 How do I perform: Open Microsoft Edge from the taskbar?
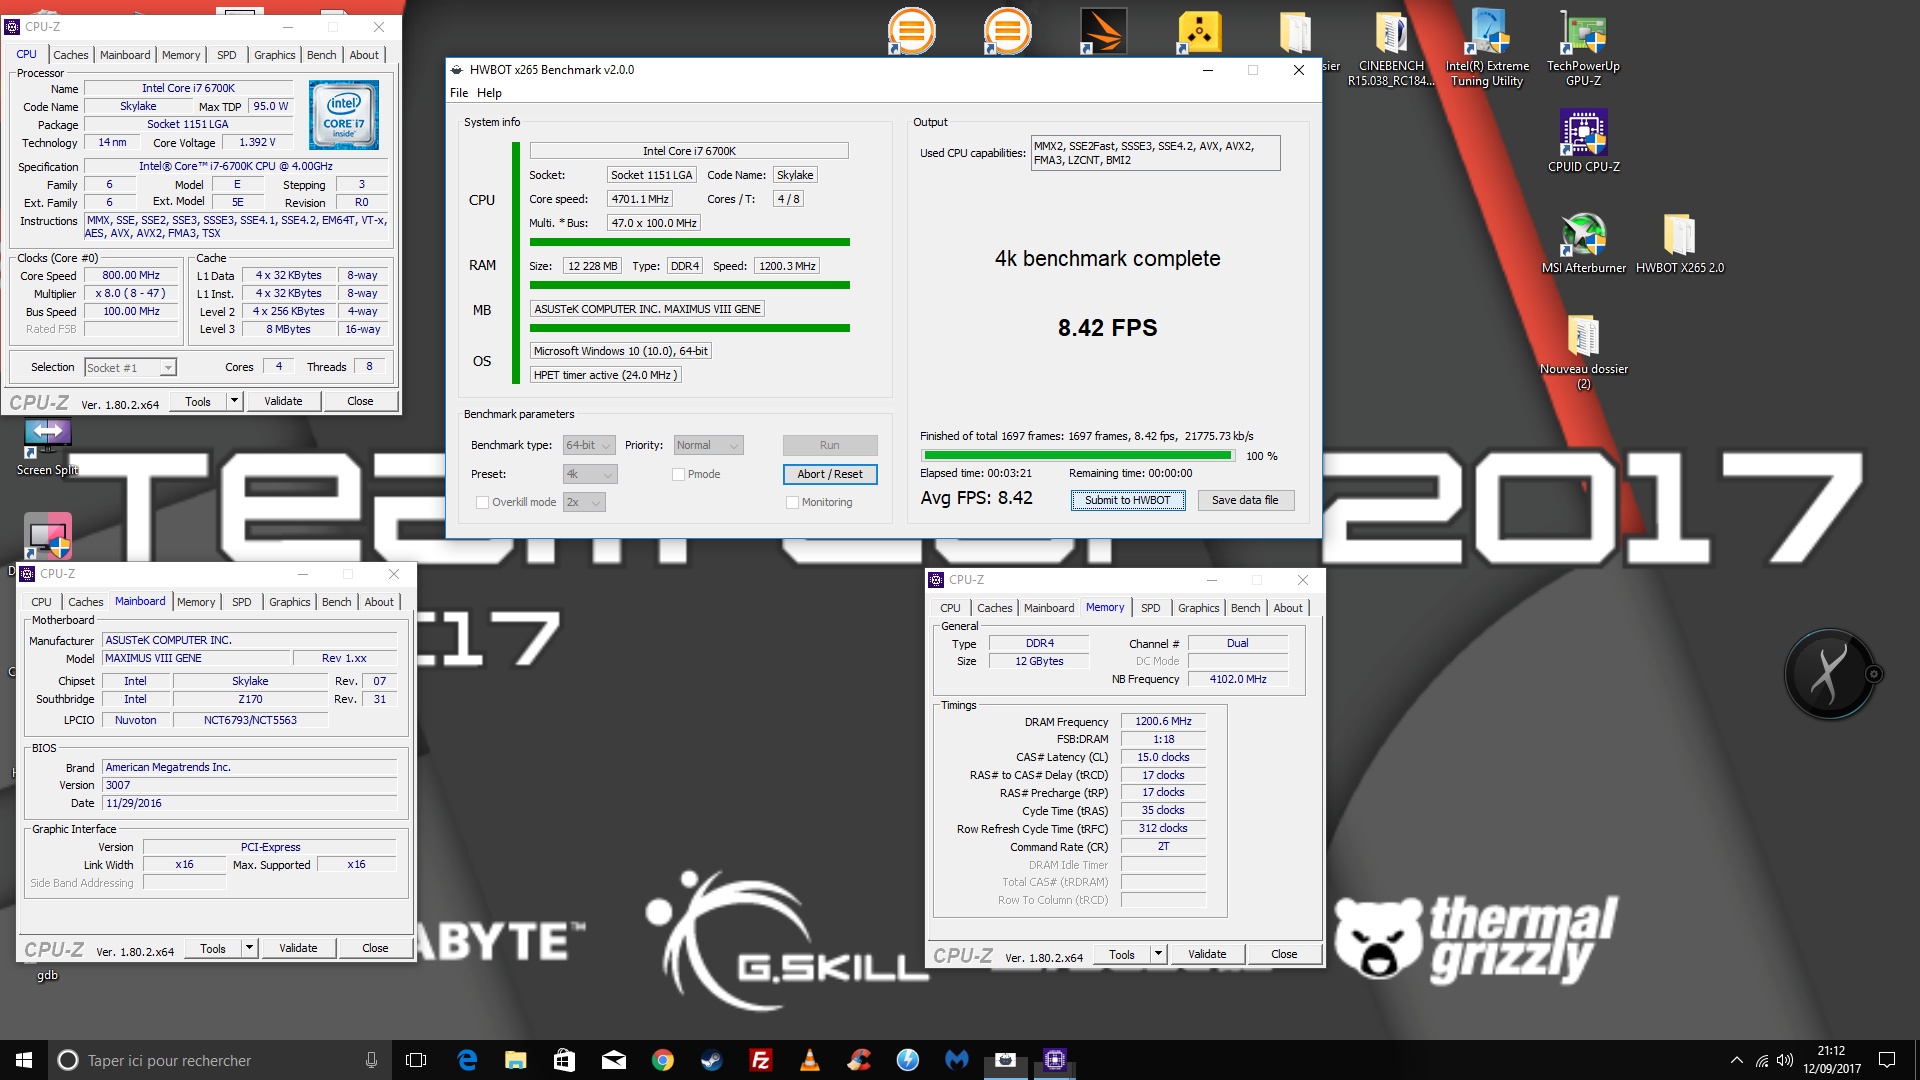tap(466, 1060)
